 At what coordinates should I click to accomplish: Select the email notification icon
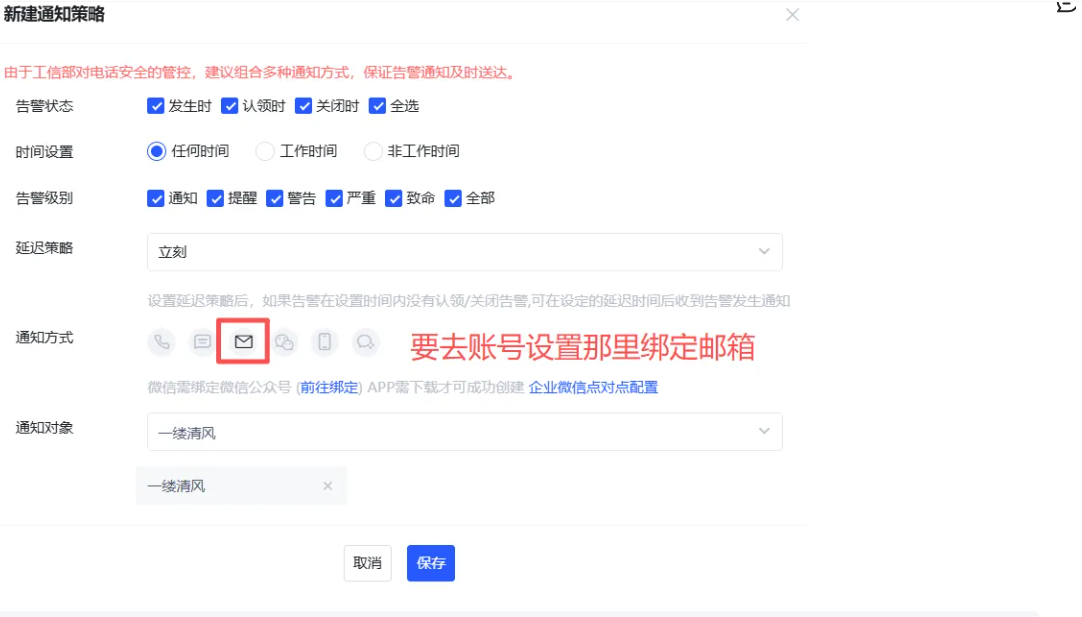[244, 342]
